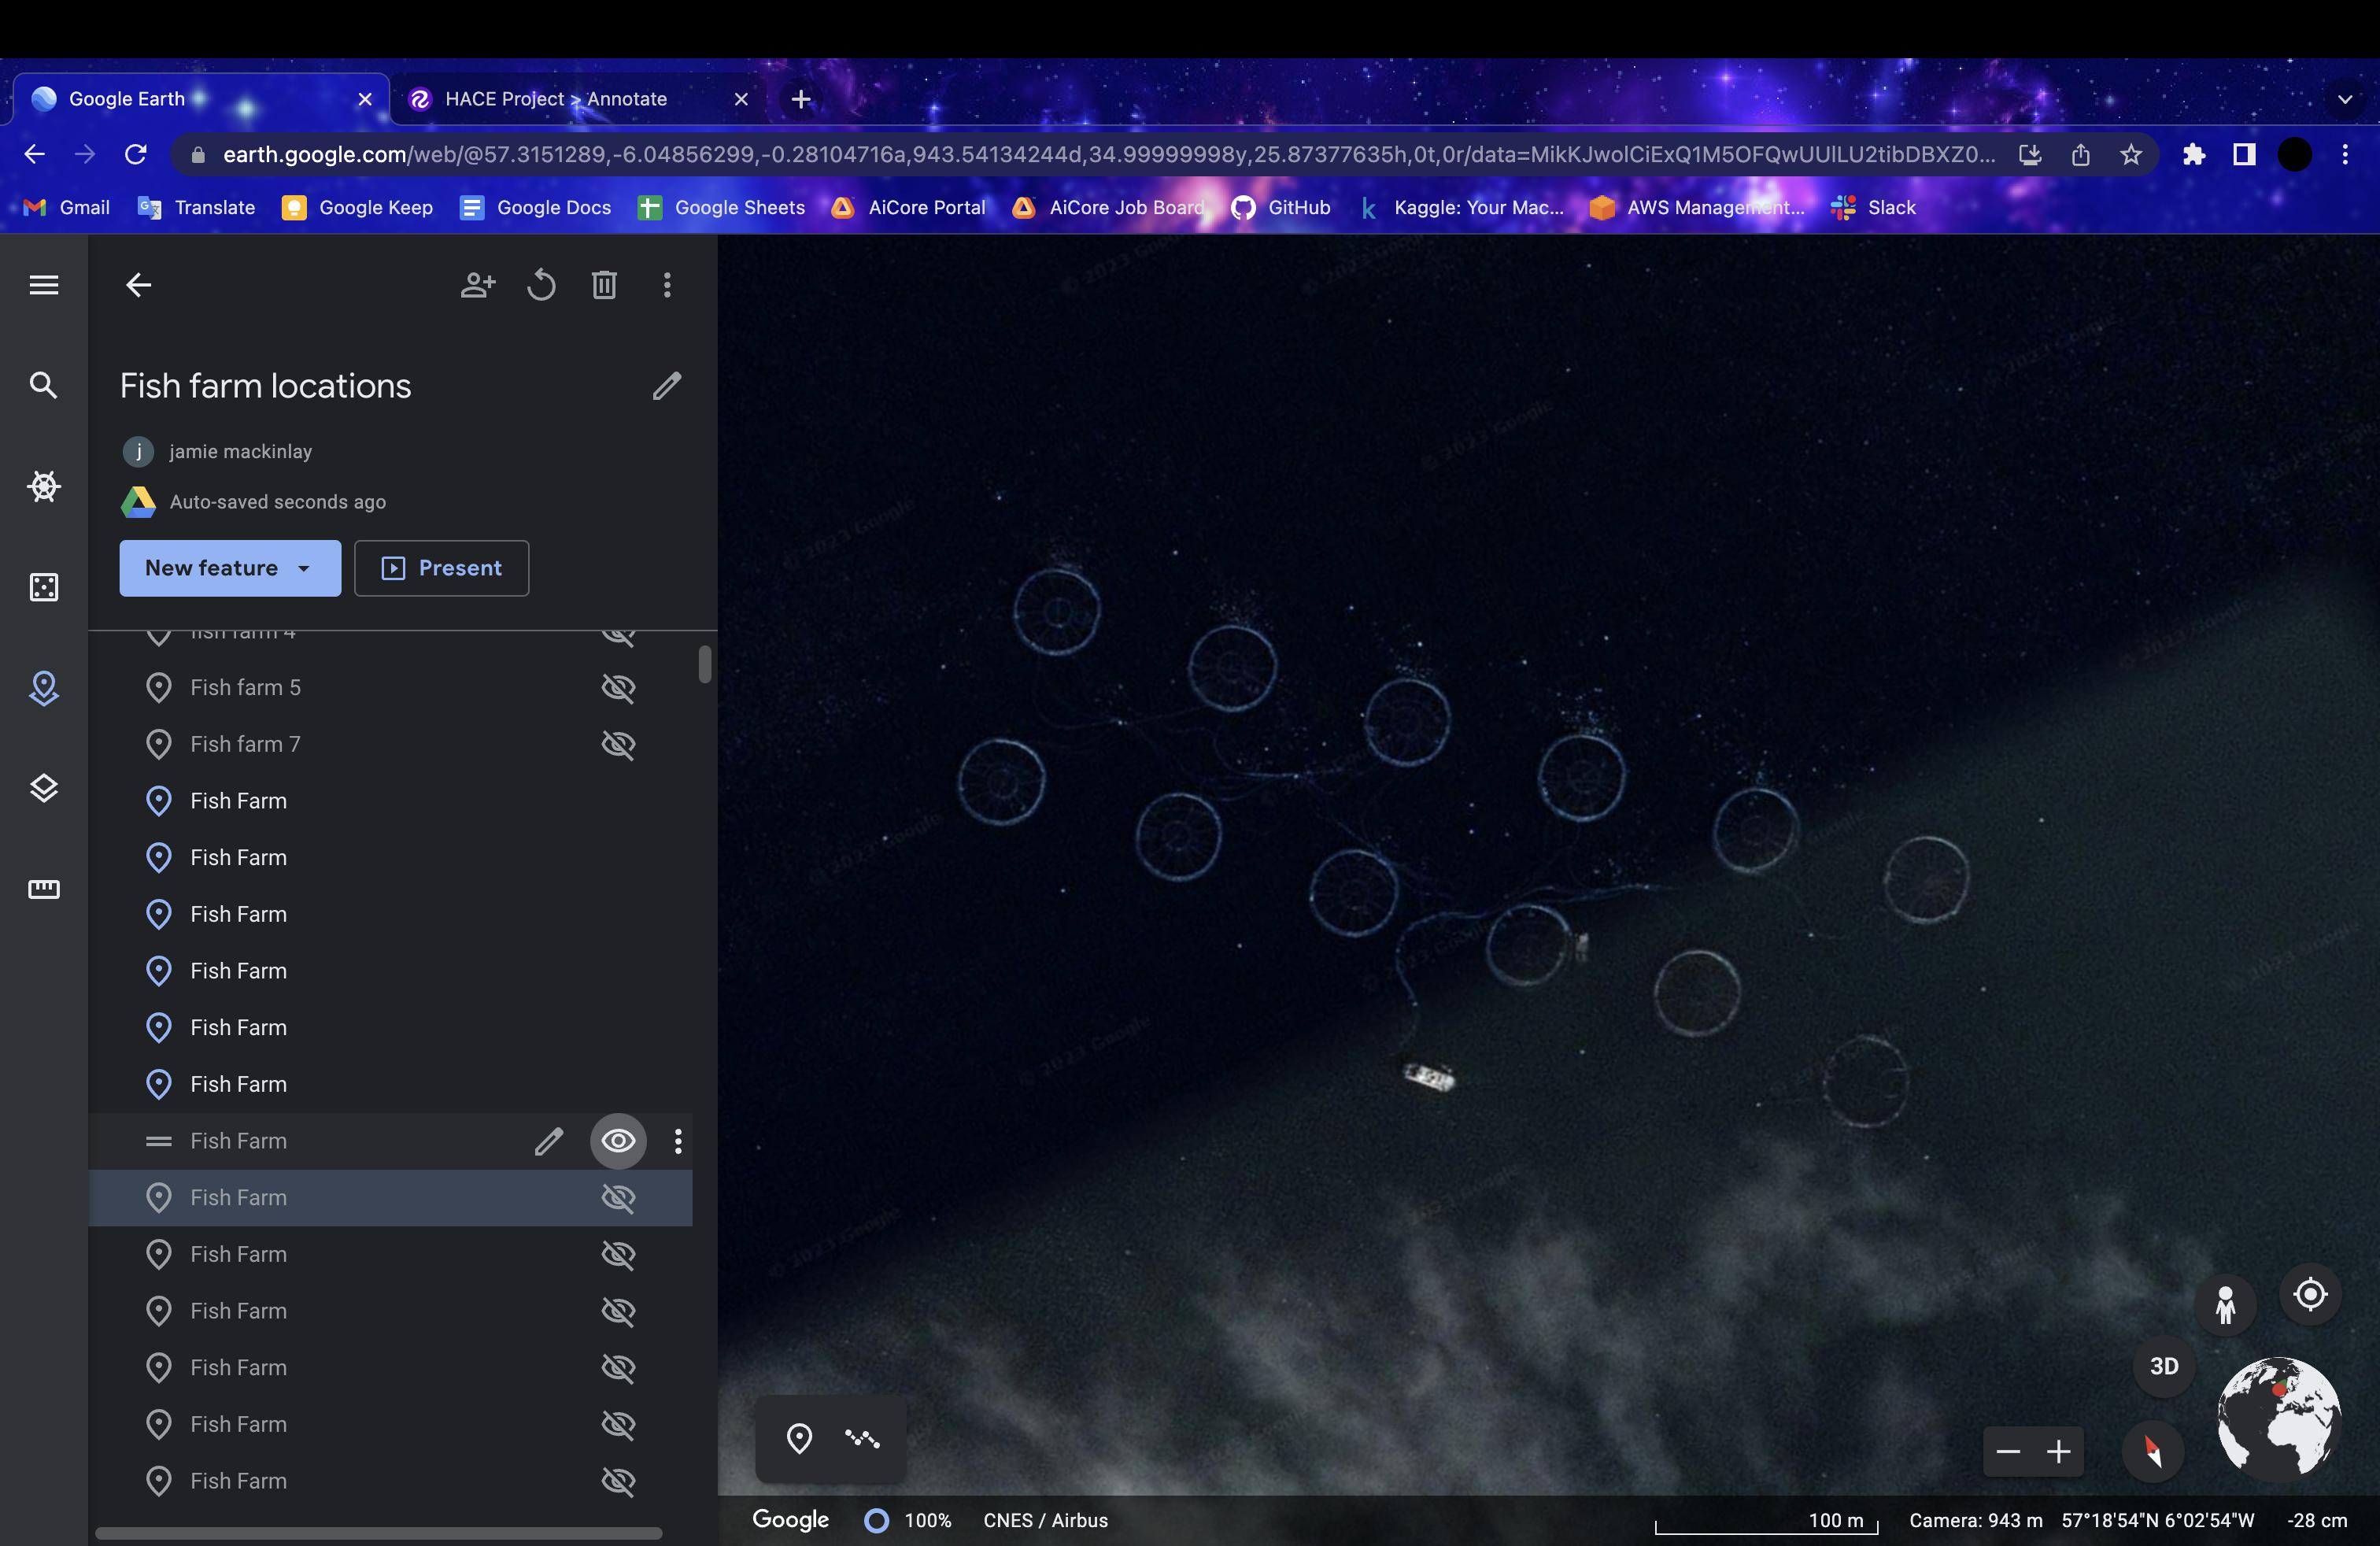Image resolution: width=2380 pixels, height=1546 pixels.
Task: Add placemark tool on the map
Action: pyautogui.click(x=799, y=1439)
